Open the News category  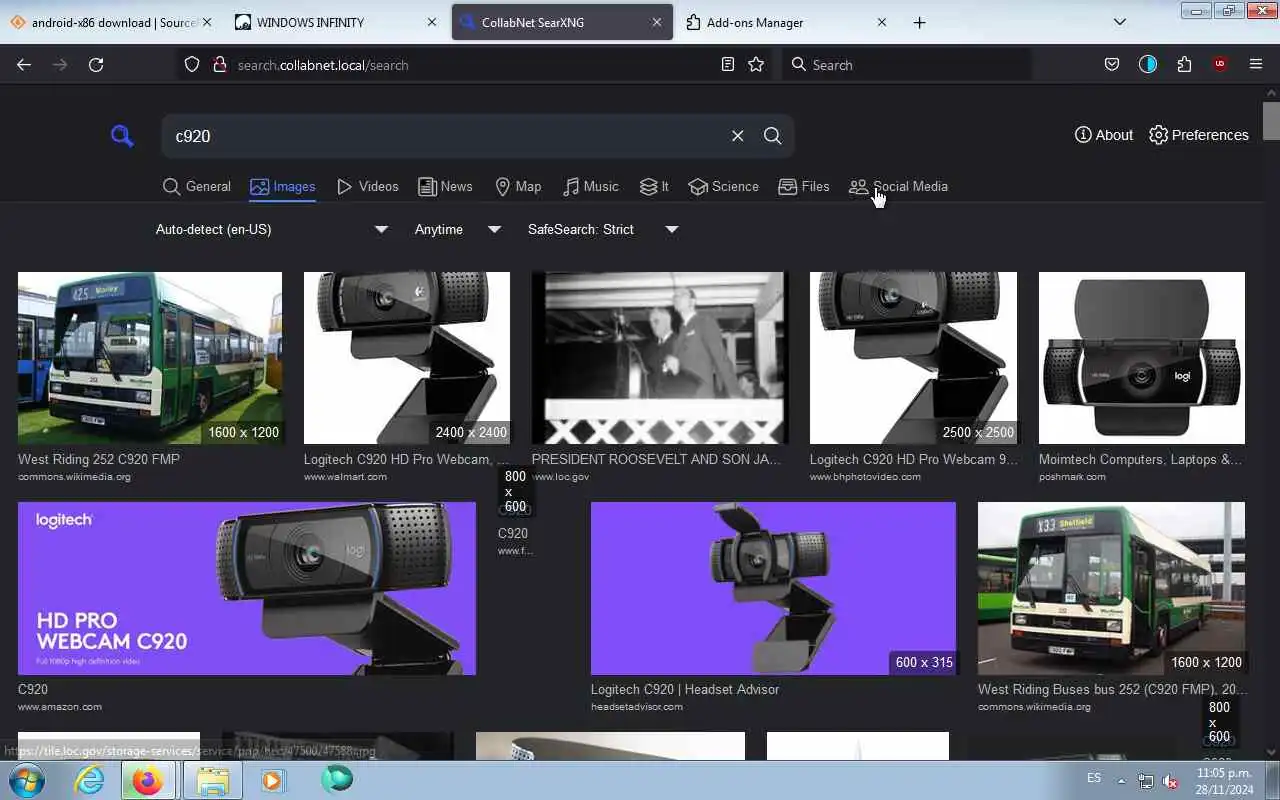tap(445, 186)
